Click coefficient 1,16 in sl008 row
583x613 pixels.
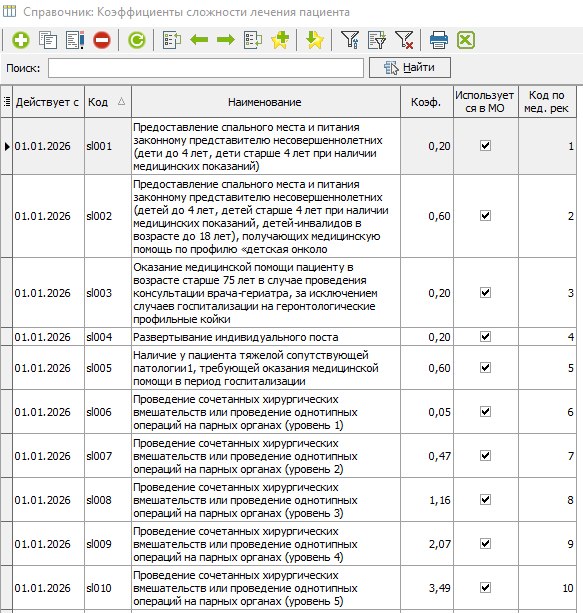[x=427, y=500]
